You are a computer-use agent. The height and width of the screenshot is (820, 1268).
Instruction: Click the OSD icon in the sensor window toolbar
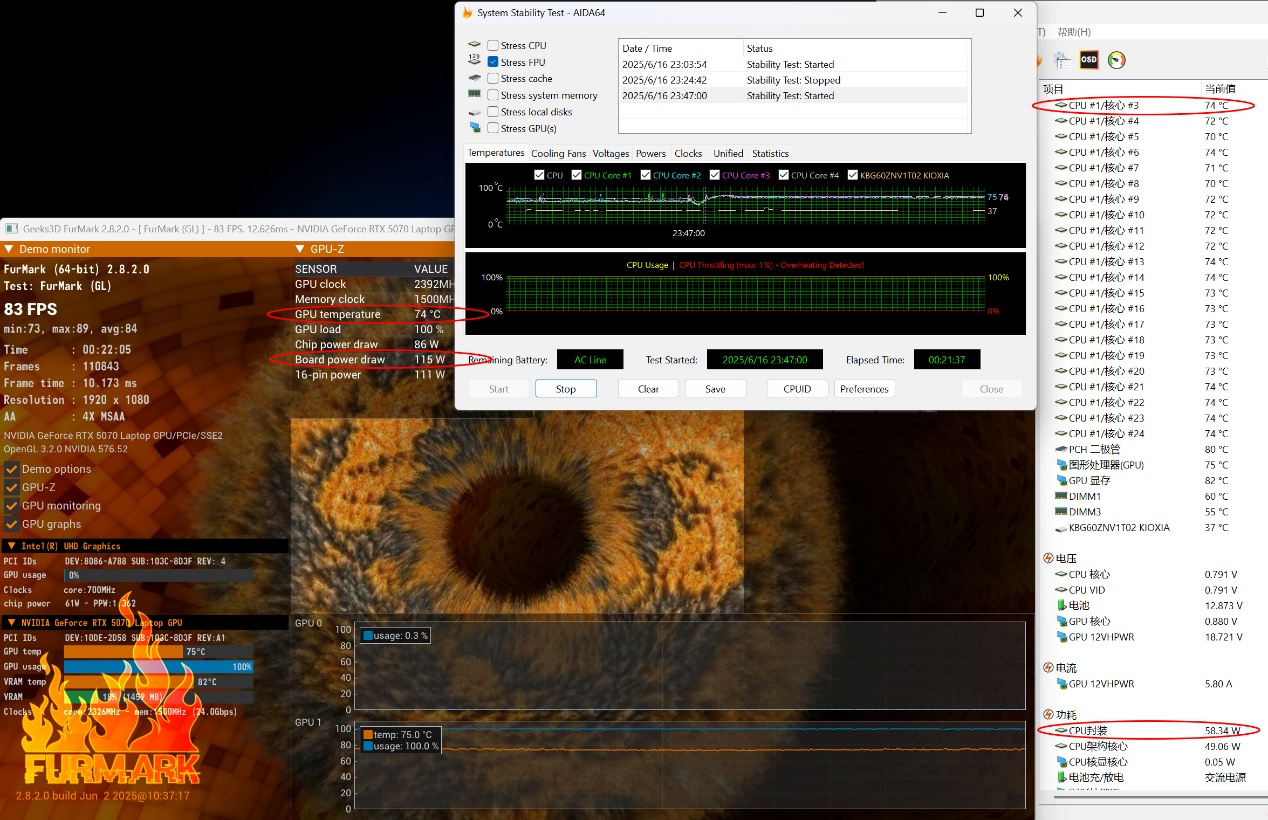[1089, 60]
